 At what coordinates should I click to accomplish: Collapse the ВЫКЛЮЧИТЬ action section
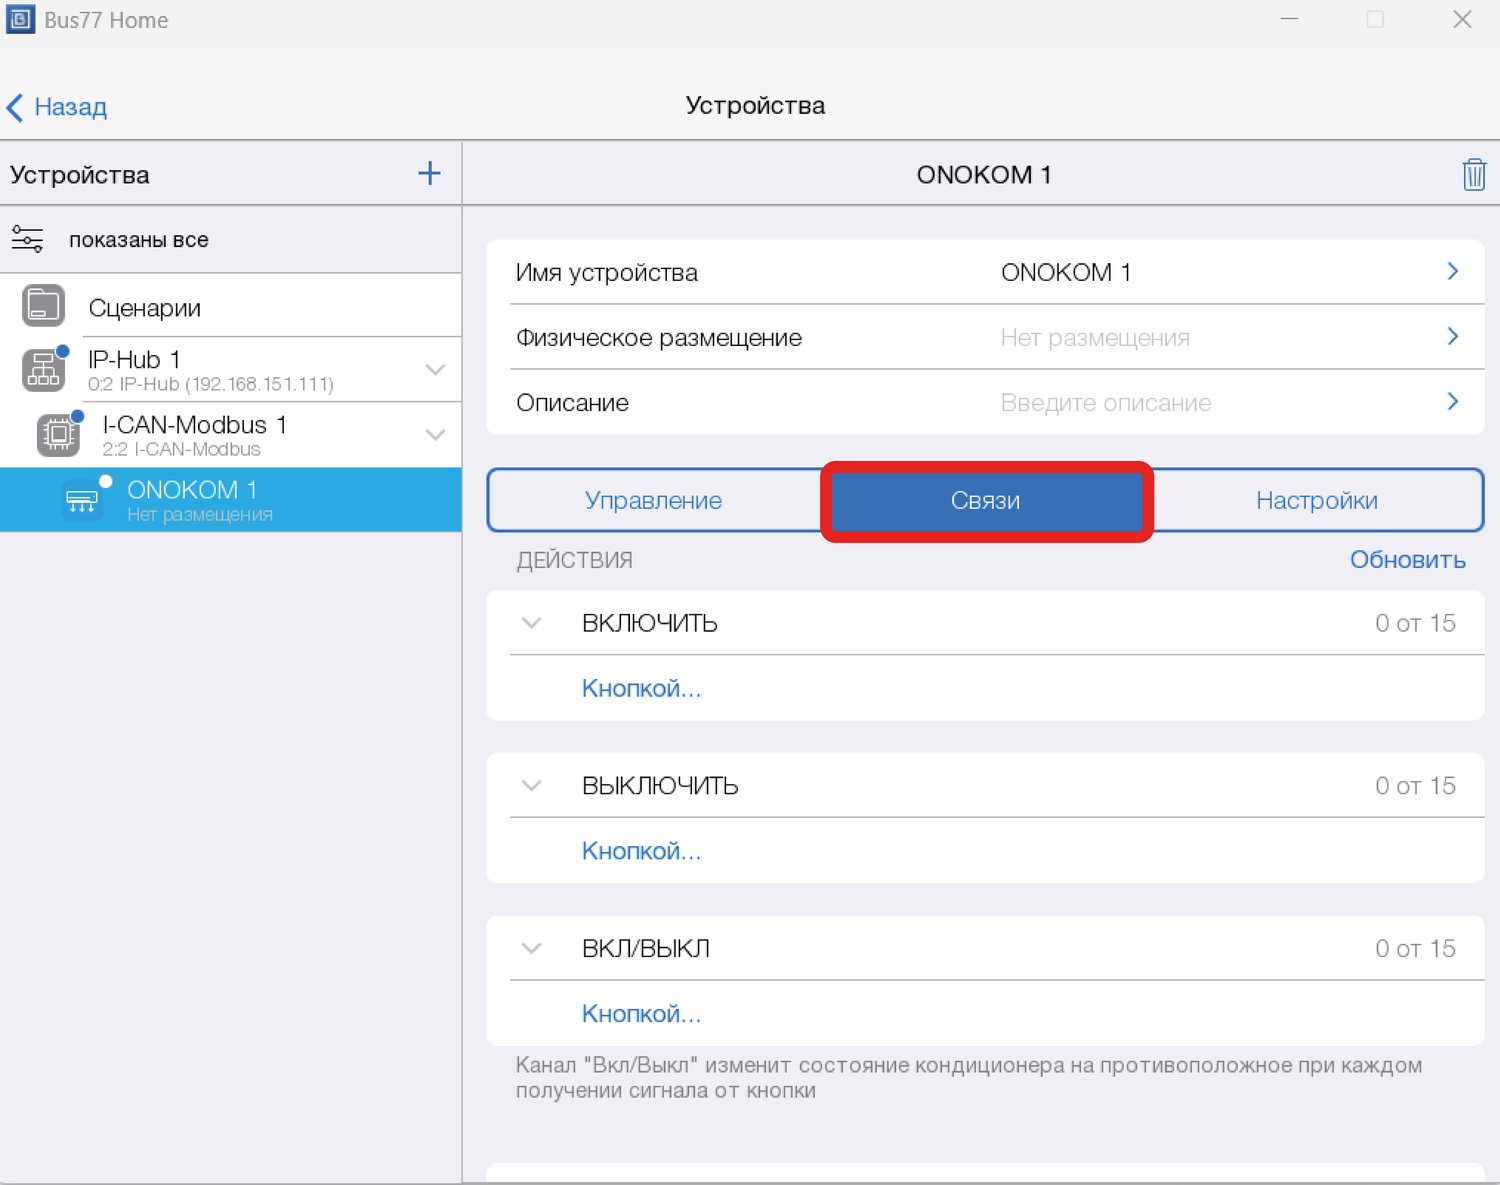tap(531, 786)
